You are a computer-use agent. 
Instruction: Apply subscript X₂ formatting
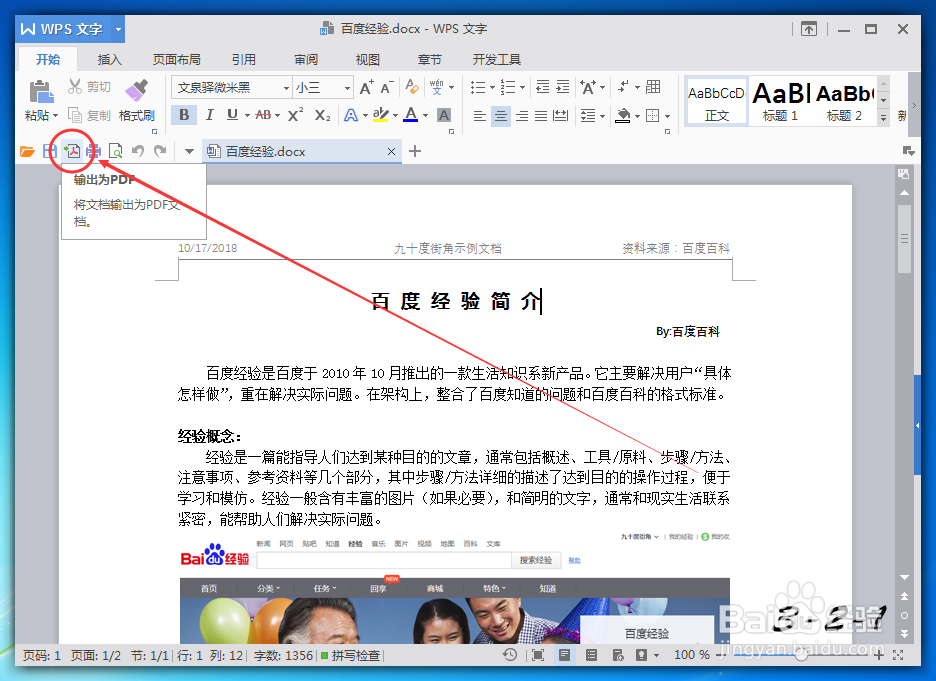pos(322,115)
